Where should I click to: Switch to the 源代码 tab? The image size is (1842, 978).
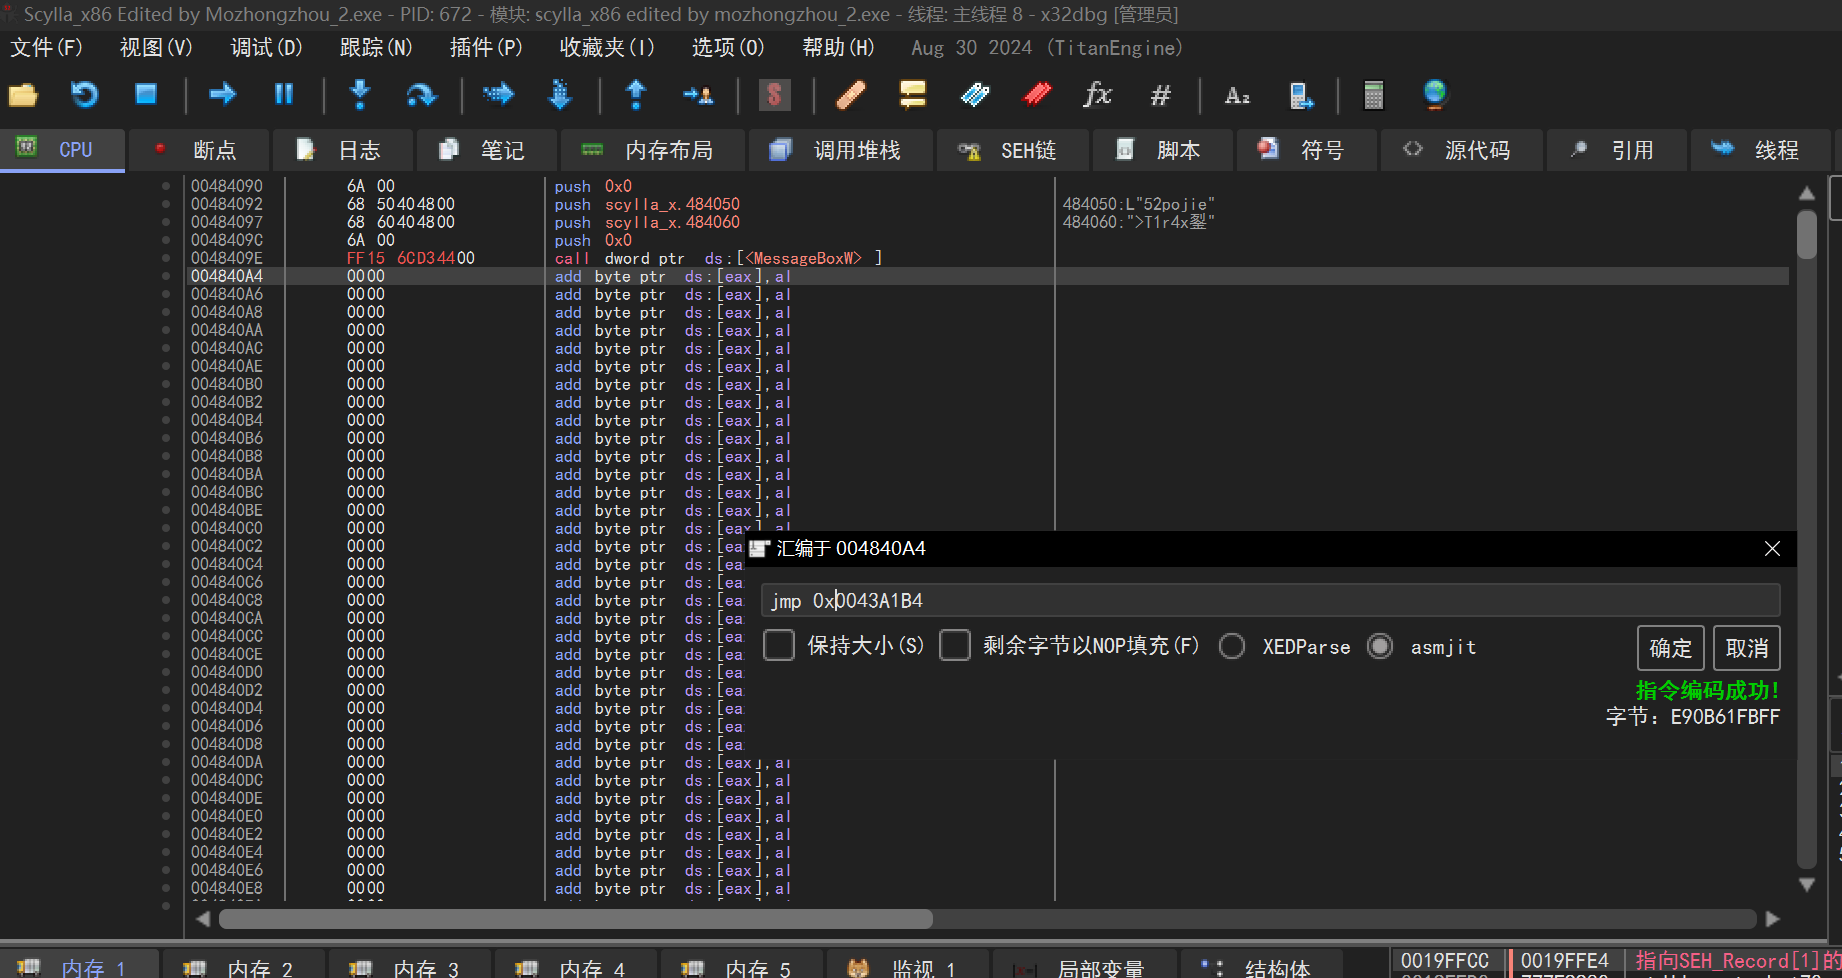coord(1461,150)
